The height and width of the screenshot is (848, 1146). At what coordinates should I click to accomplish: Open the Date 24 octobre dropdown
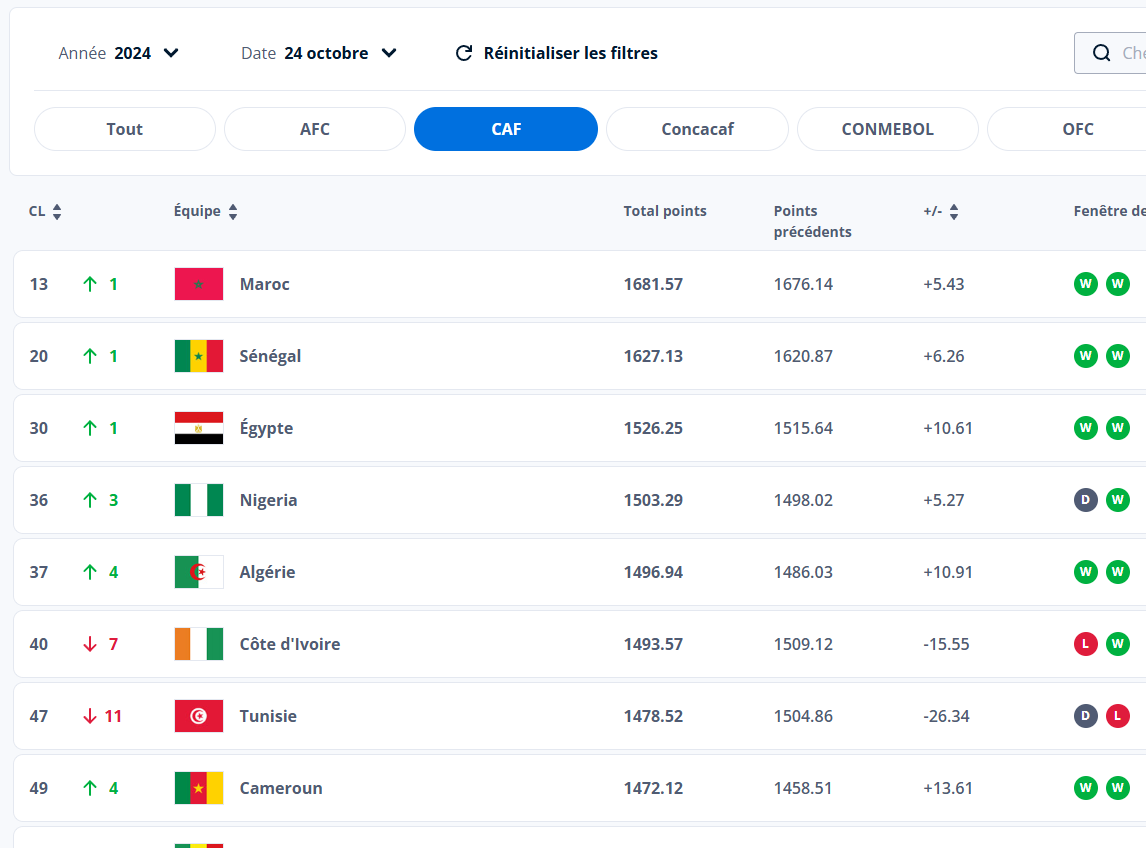(319, 53)
